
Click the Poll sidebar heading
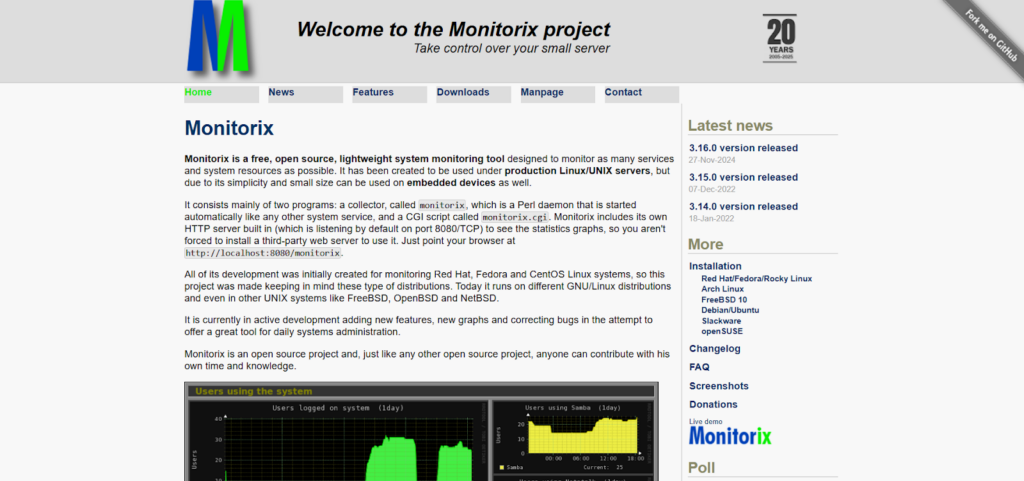tap(701, 468)
